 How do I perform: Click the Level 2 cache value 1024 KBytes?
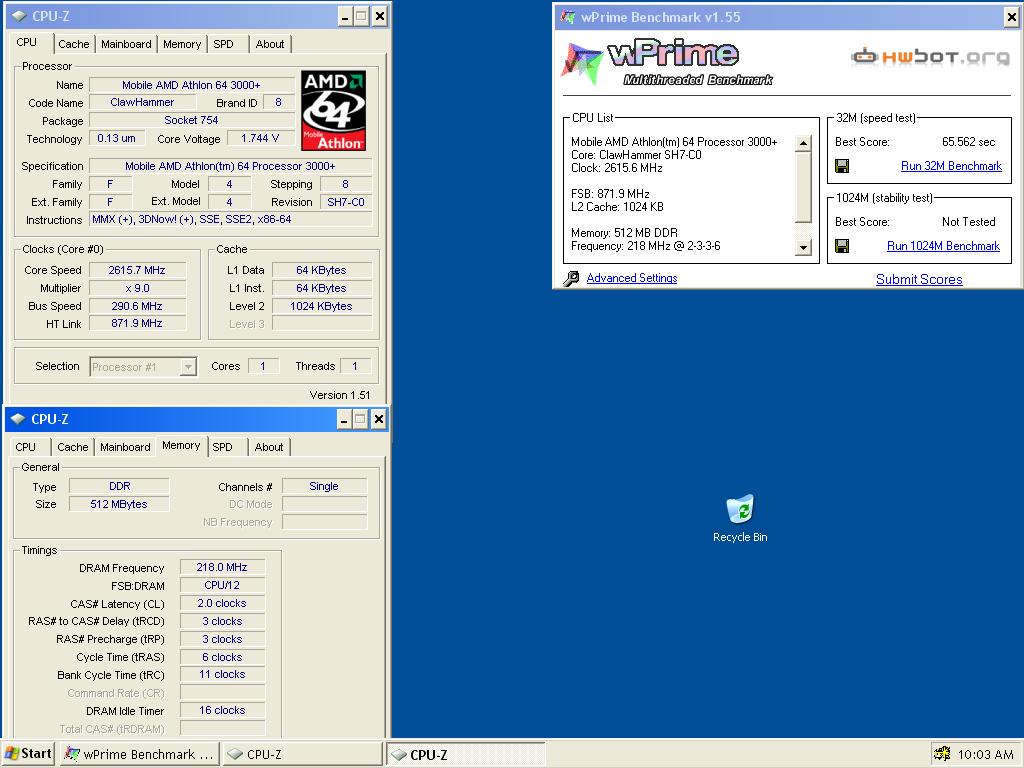(x=321, y=306)
